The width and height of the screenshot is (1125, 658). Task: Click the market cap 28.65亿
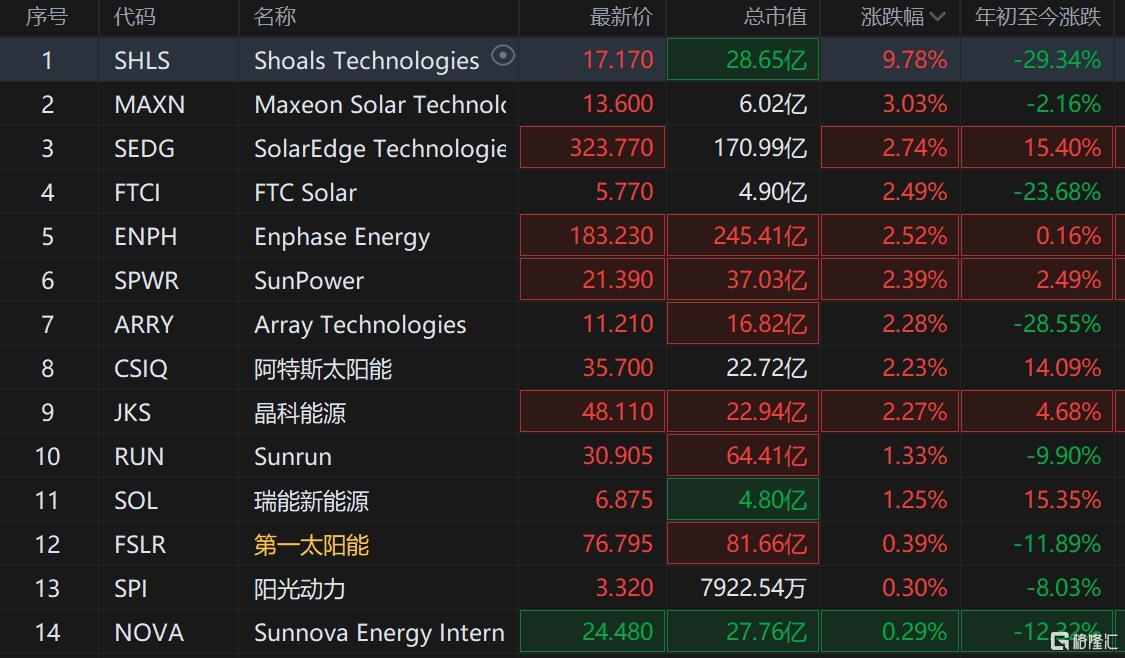766,60
